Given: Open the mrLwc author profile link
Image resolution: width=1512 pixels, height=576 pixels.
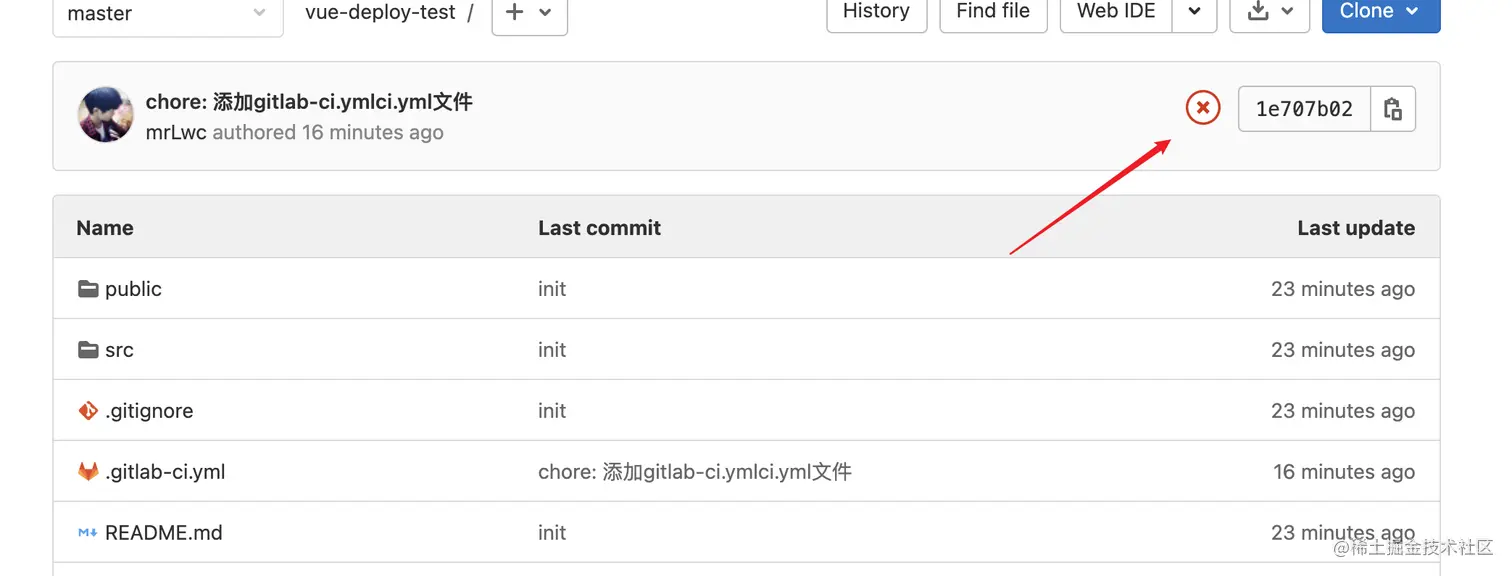Looking at the screenshot, I should [x=176, y=133].
